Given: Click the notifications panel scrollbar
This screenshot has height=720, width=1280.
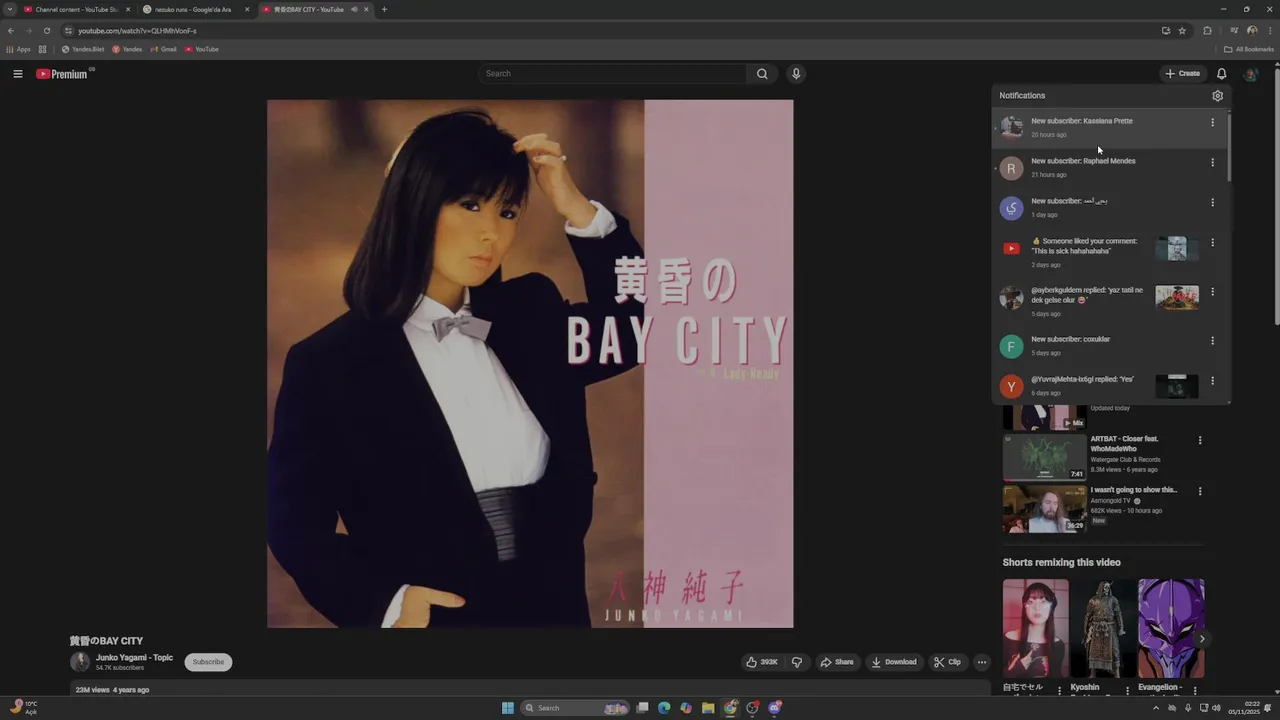Looking at the screenshot, I should (x=1229, y=147).
